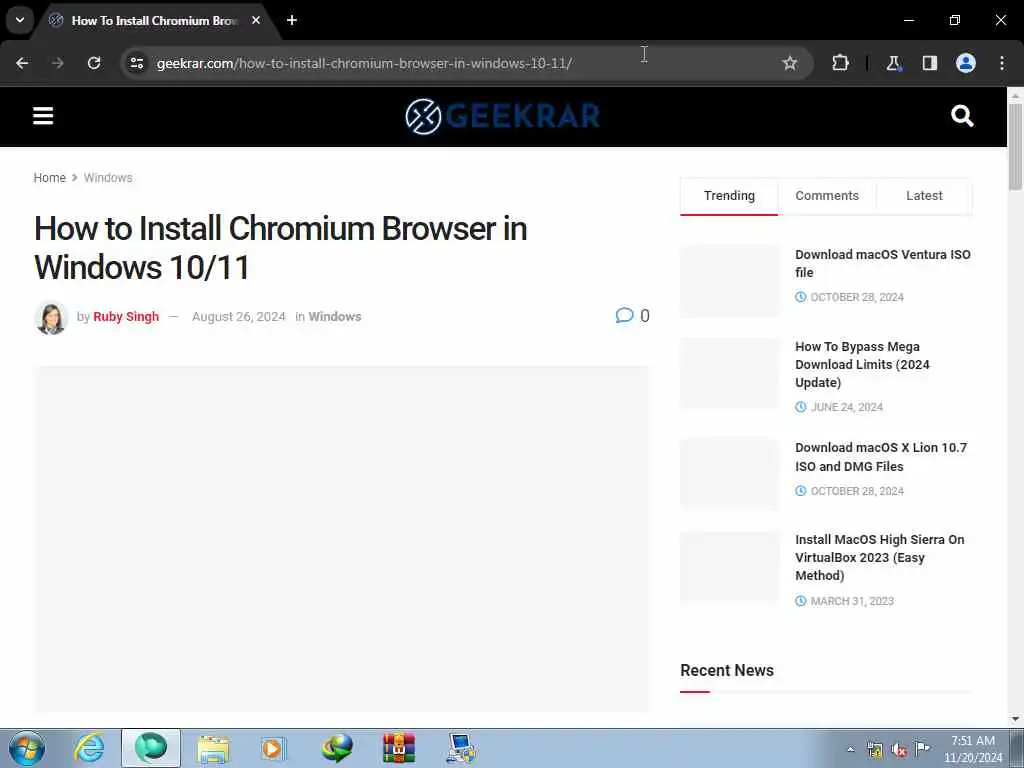
Task: Open Internet Download Manager taskbar icon
Action: tap(337, 748)
